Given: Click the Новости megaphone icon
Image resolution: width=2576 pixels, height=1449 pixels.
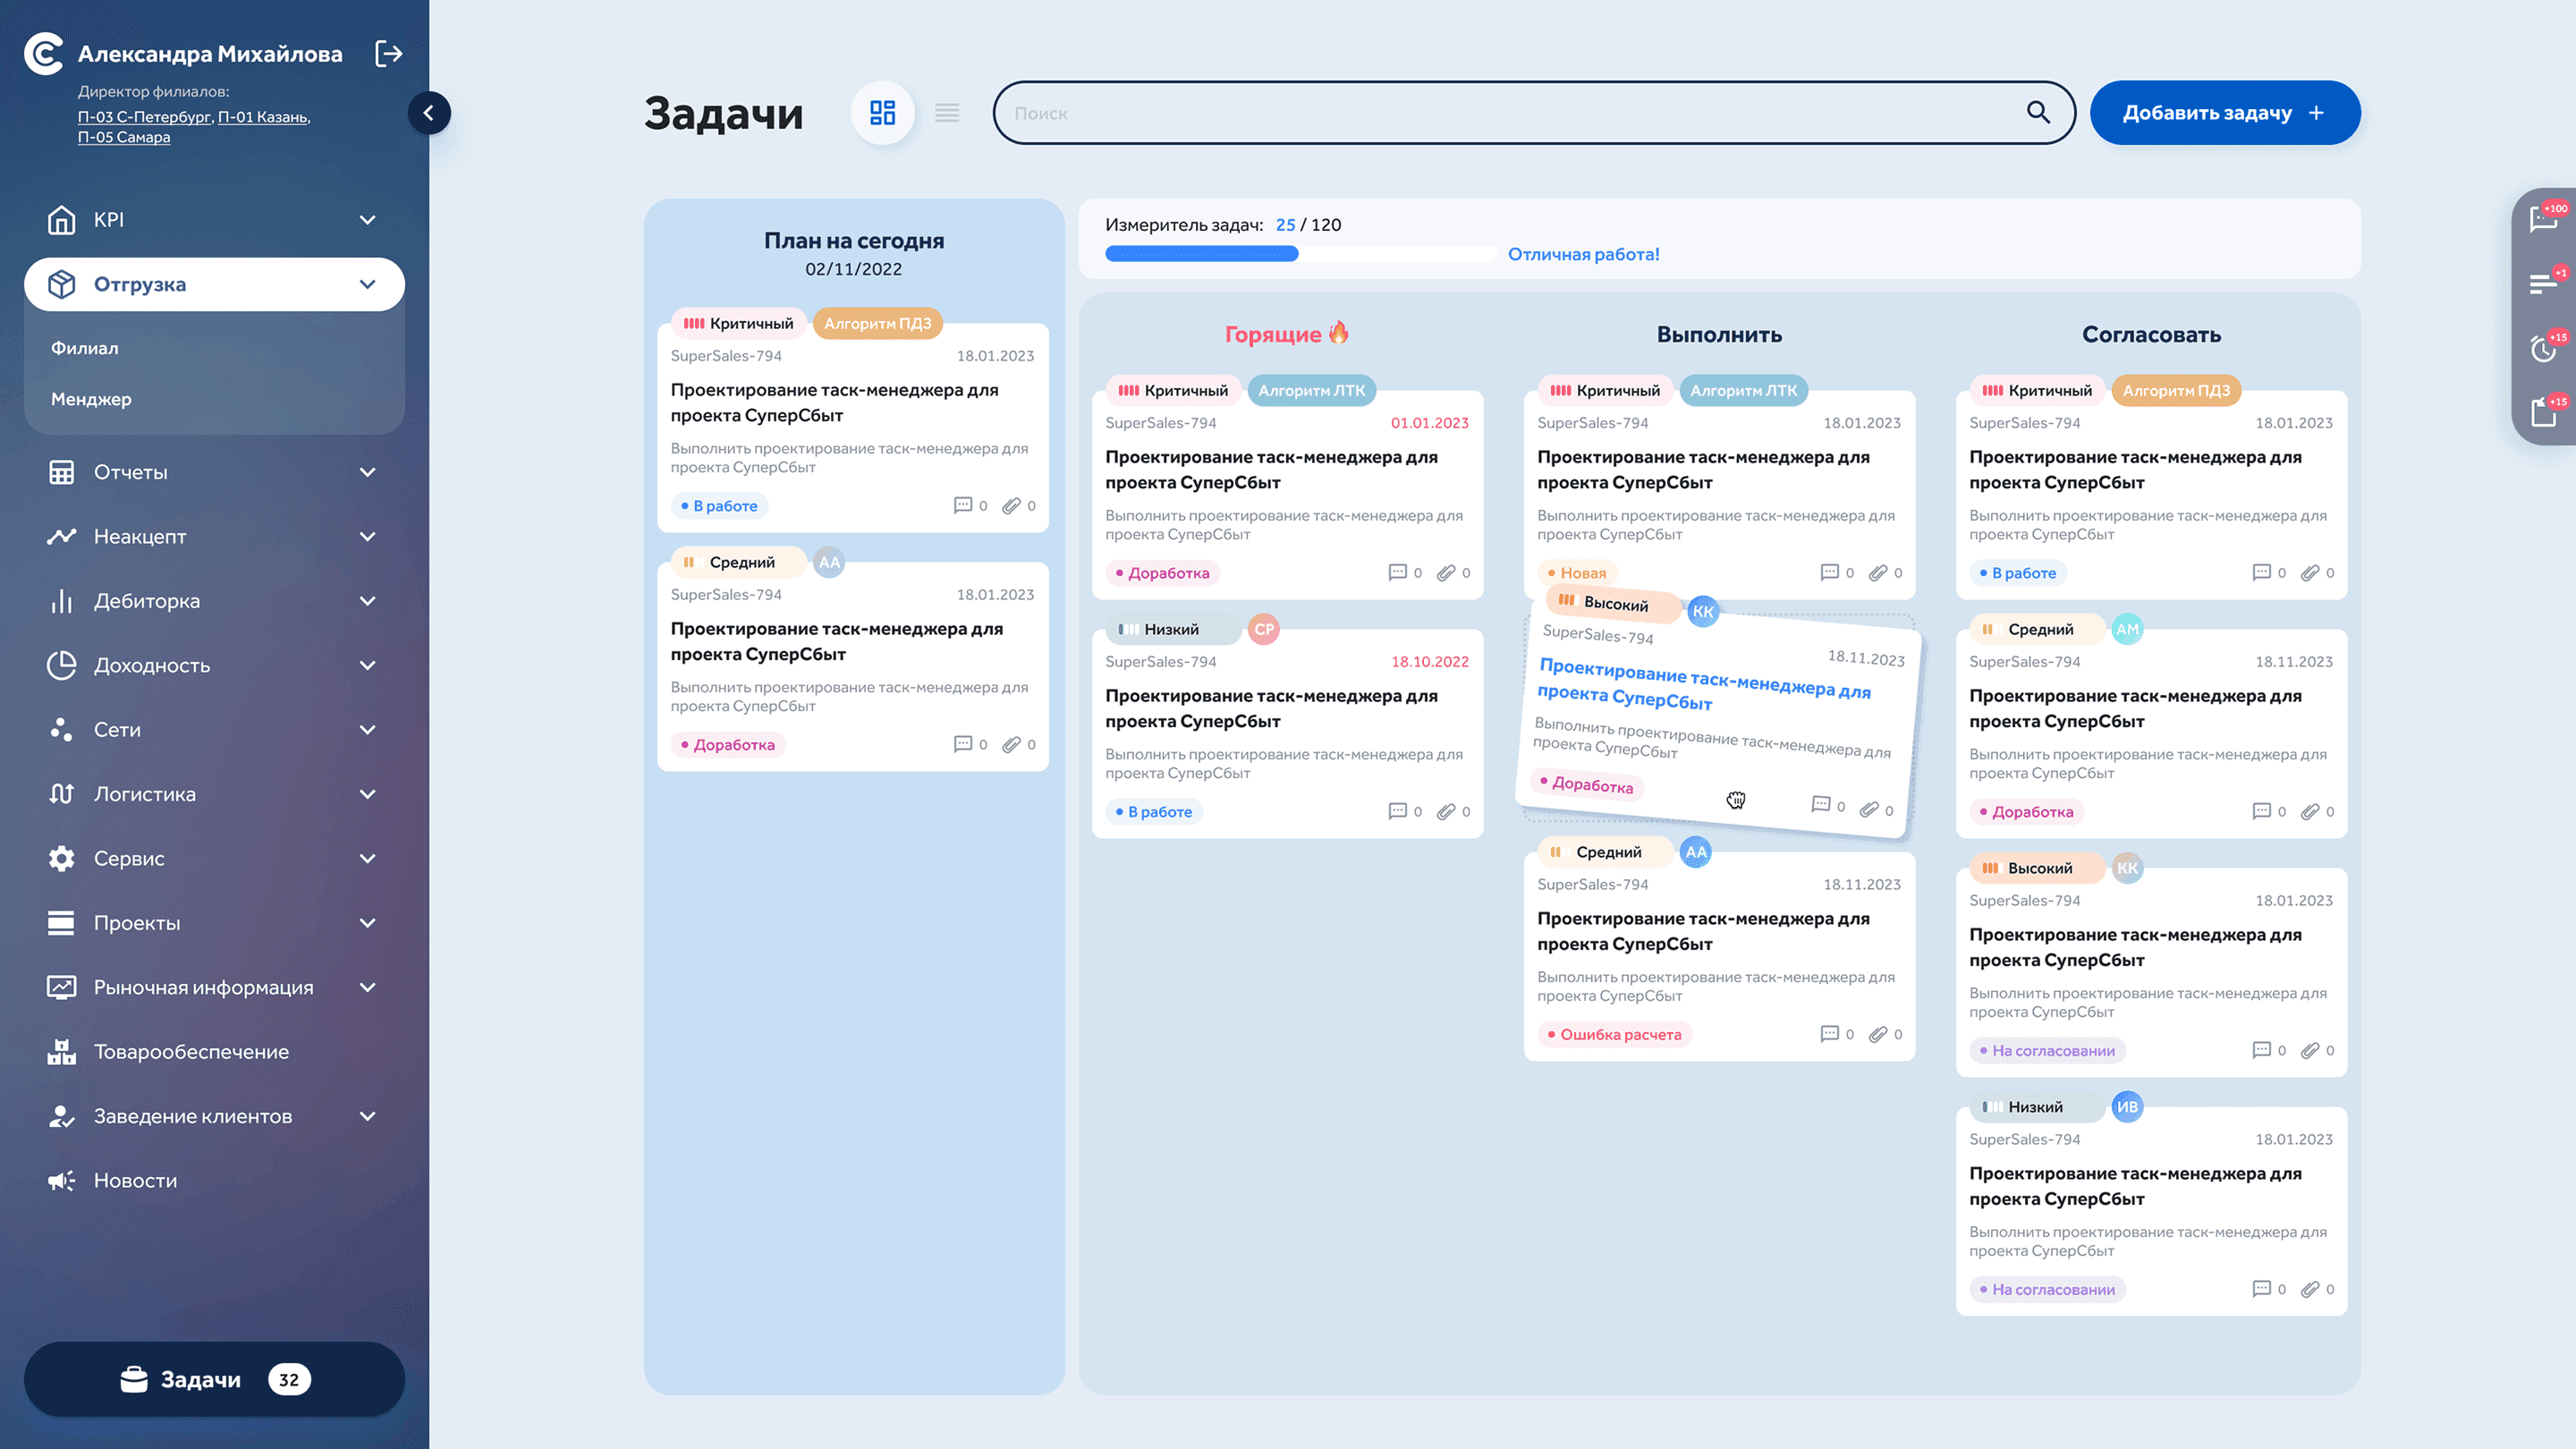Looking at the screenshot, I should pos(61,1181).
